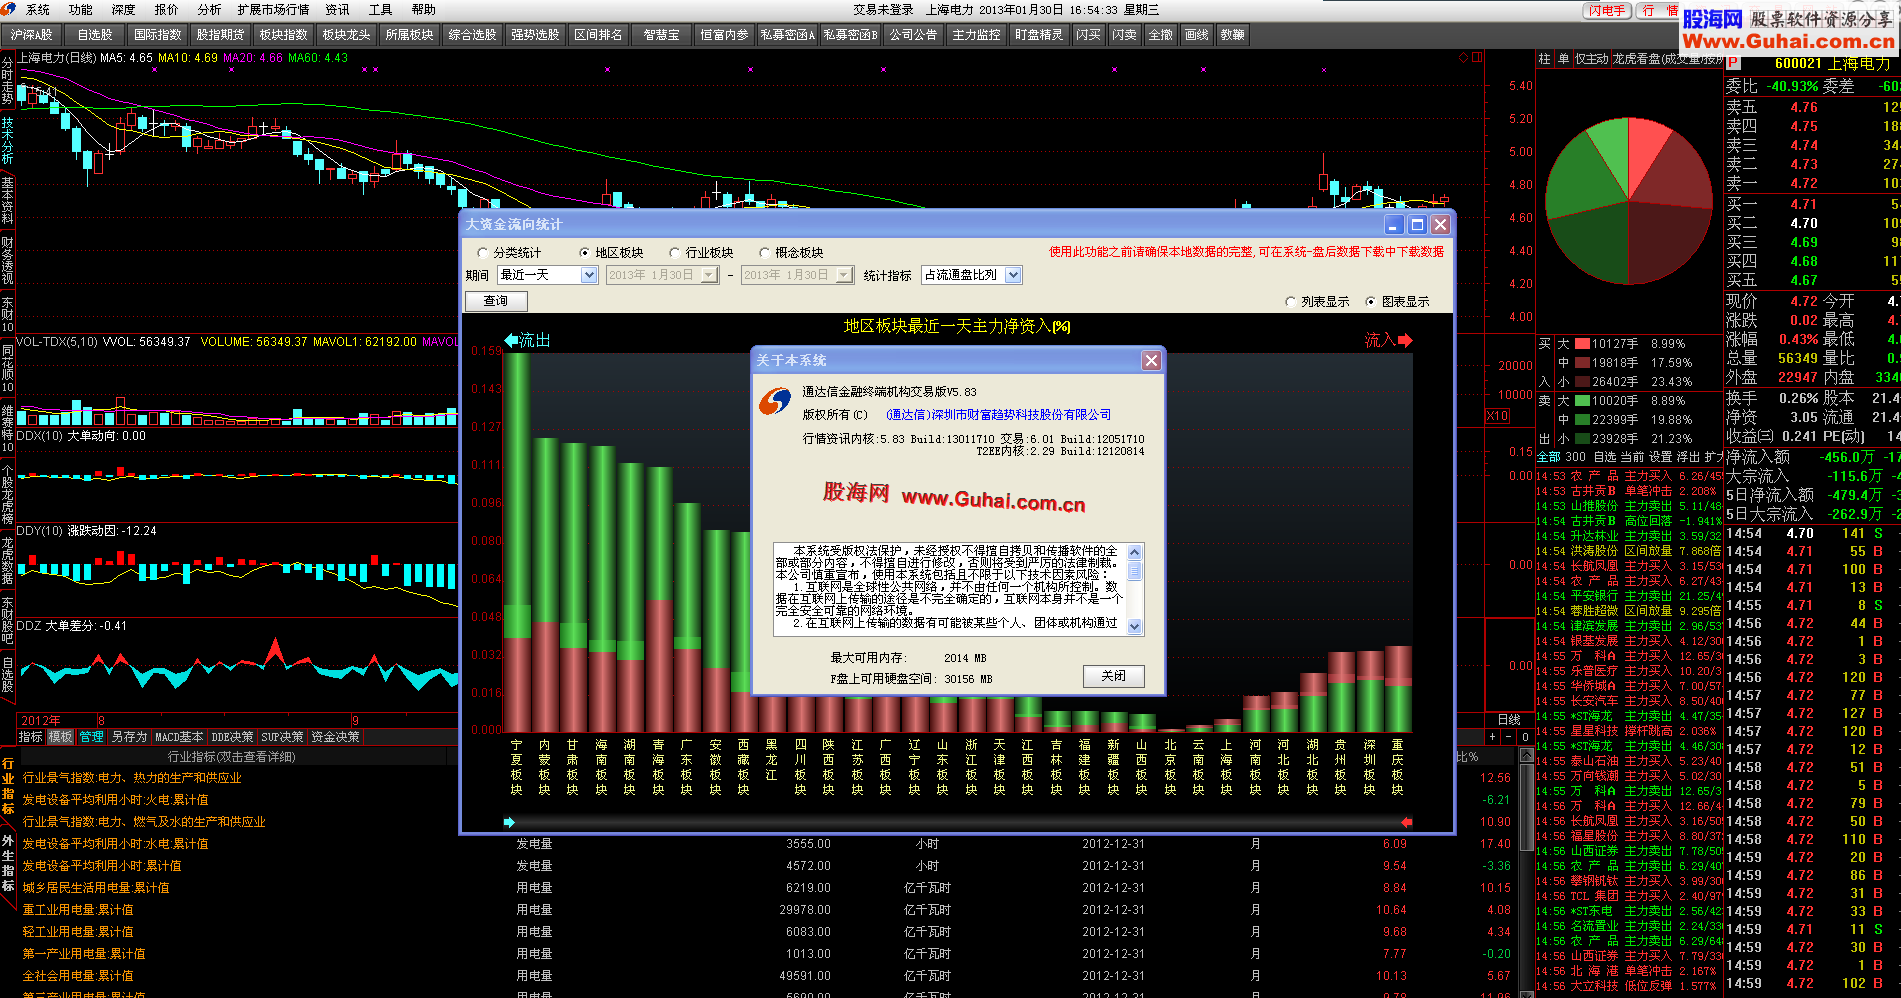Open 所属板块 from the toolbar
This screenshot has height=998, width=1901.
(410, 35)
